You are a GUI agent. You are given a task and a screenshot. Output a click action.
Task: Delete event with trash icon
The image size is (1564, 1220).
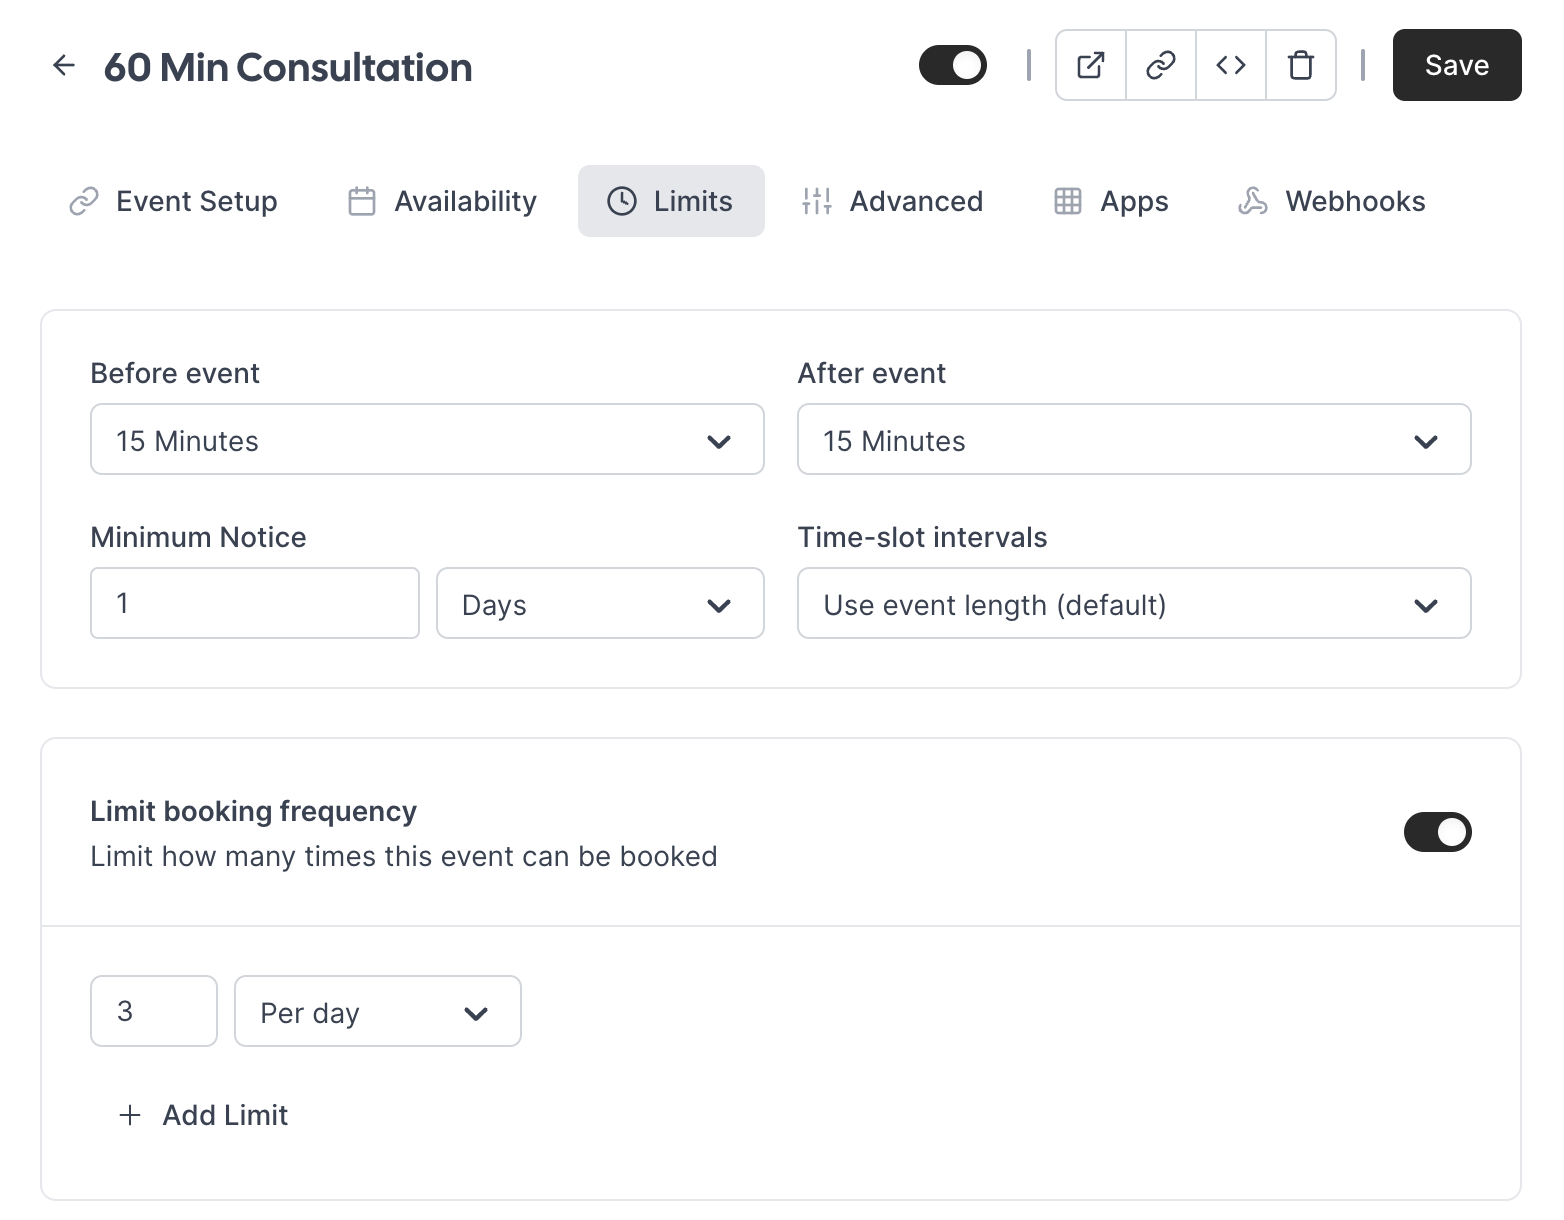click(x=1301, y=65)
